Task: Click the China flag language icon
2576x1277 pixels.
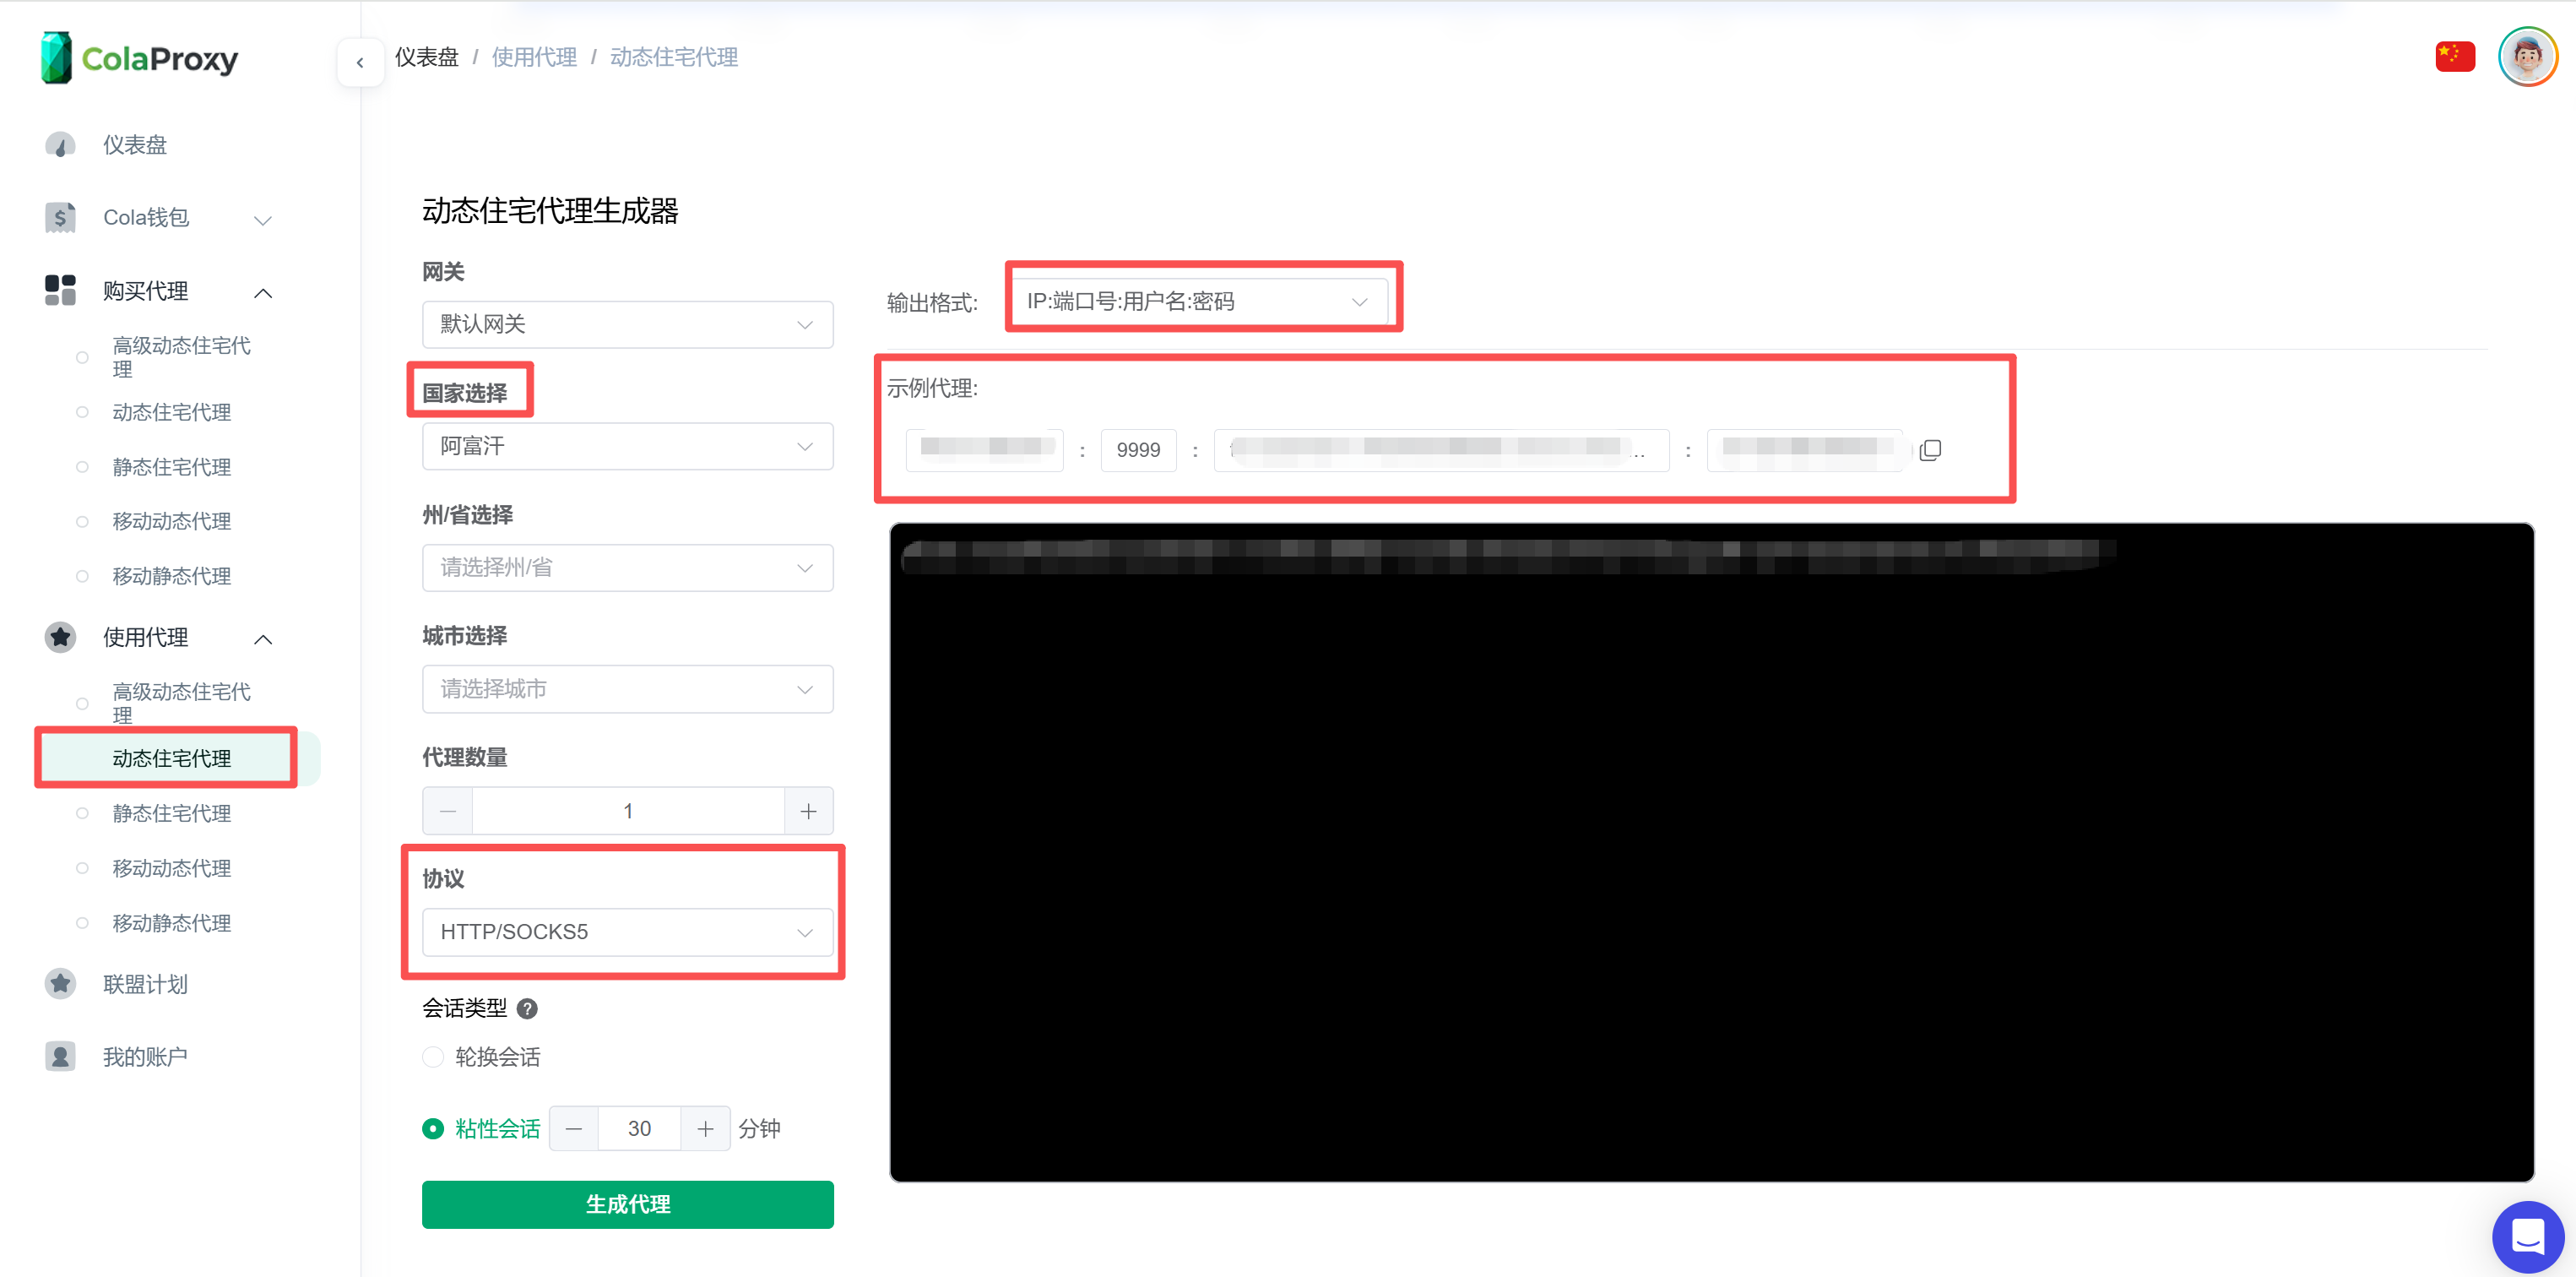Action: 2455,56
